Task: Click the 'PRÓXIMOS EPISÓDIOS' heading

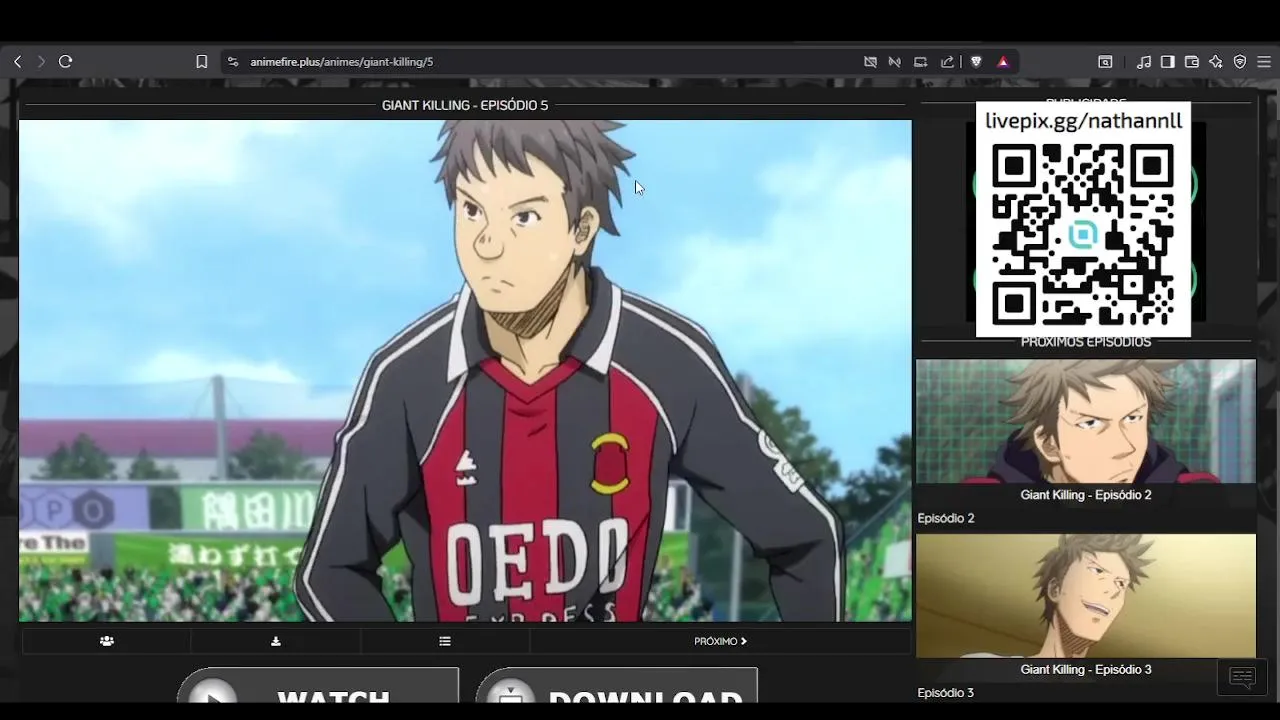Action: coord(1086,342)
